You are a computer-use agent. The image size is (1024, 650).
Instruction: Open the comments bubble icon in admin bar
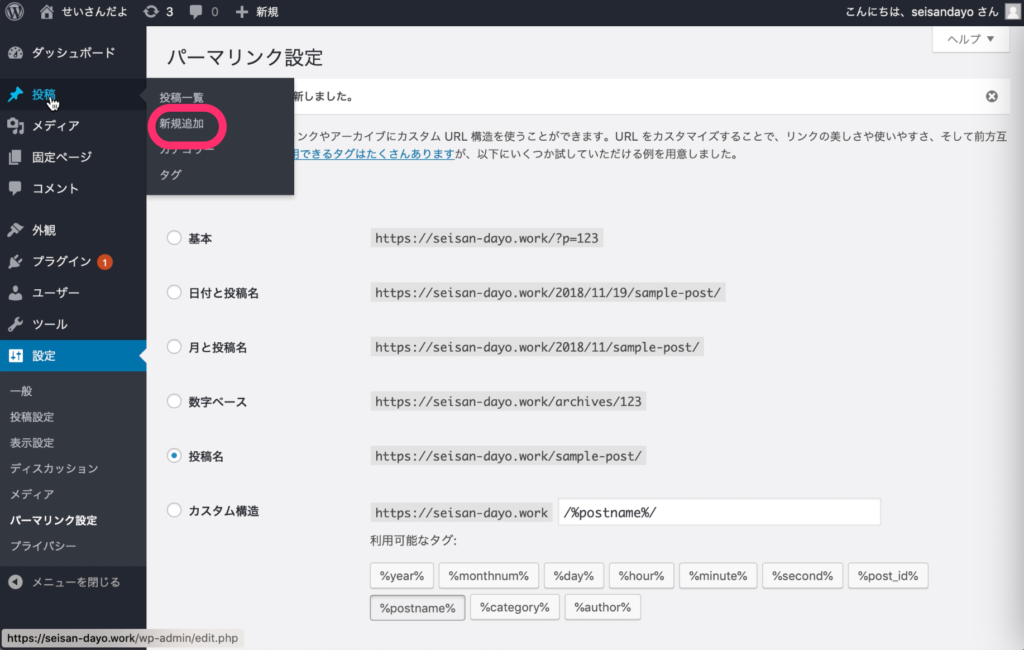coord(196,12)
